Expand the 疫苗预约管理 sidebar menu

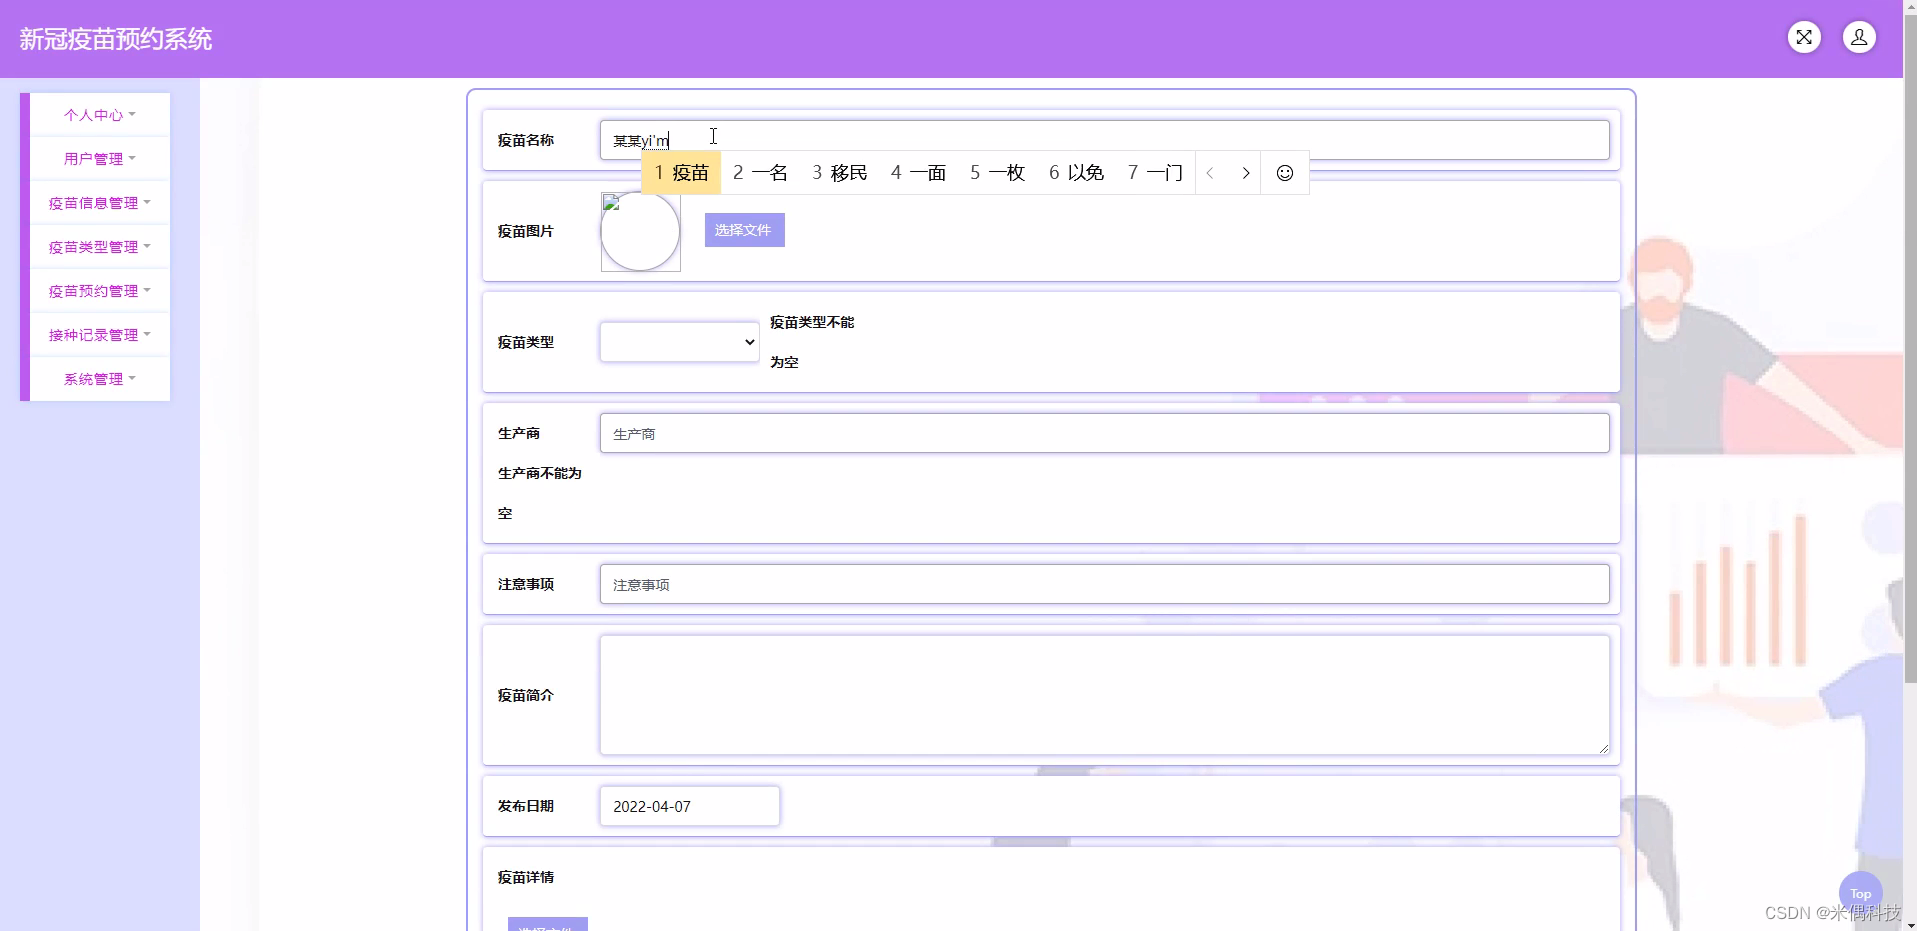coord(100,291)
